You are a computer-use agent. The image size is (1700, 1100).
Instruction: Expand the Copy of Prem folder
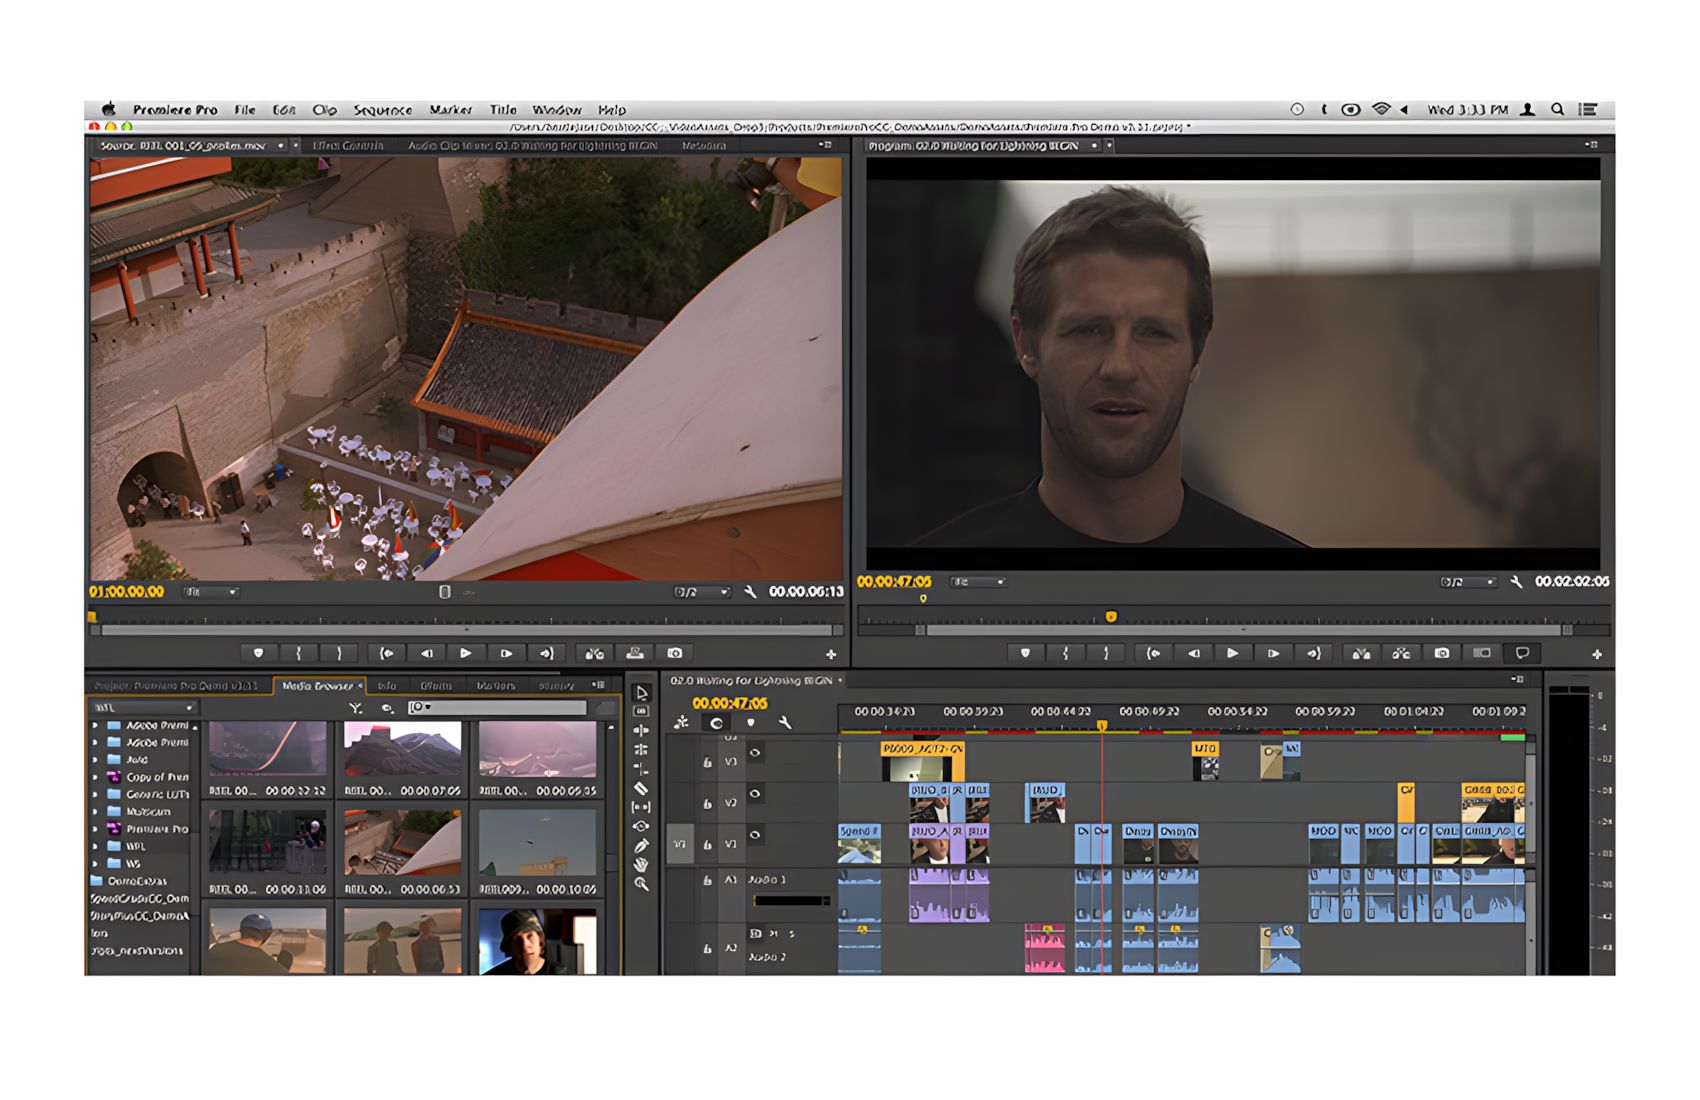(x=95, y=777)
